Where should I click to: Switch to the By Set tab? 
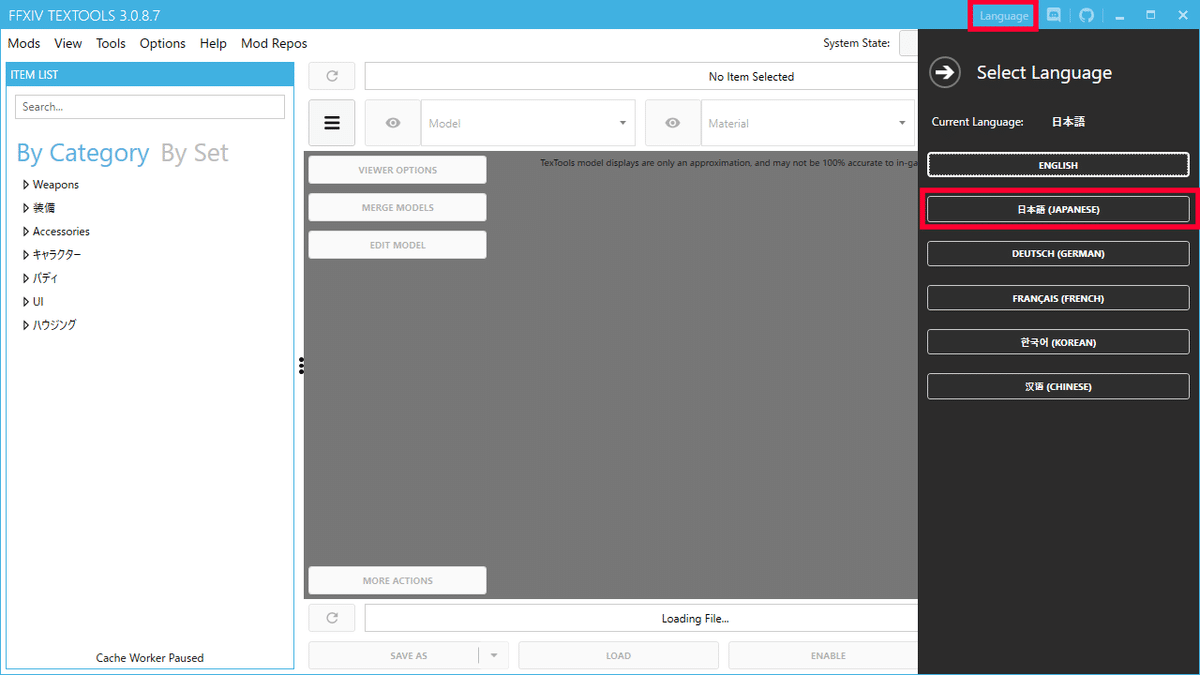tap(194, 152)
